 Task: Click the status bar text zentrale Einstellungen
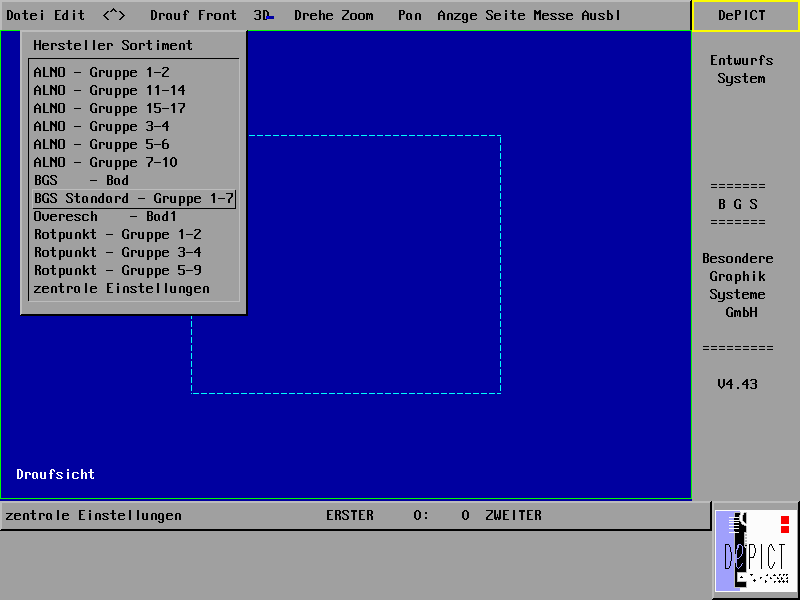coord(93,515)
